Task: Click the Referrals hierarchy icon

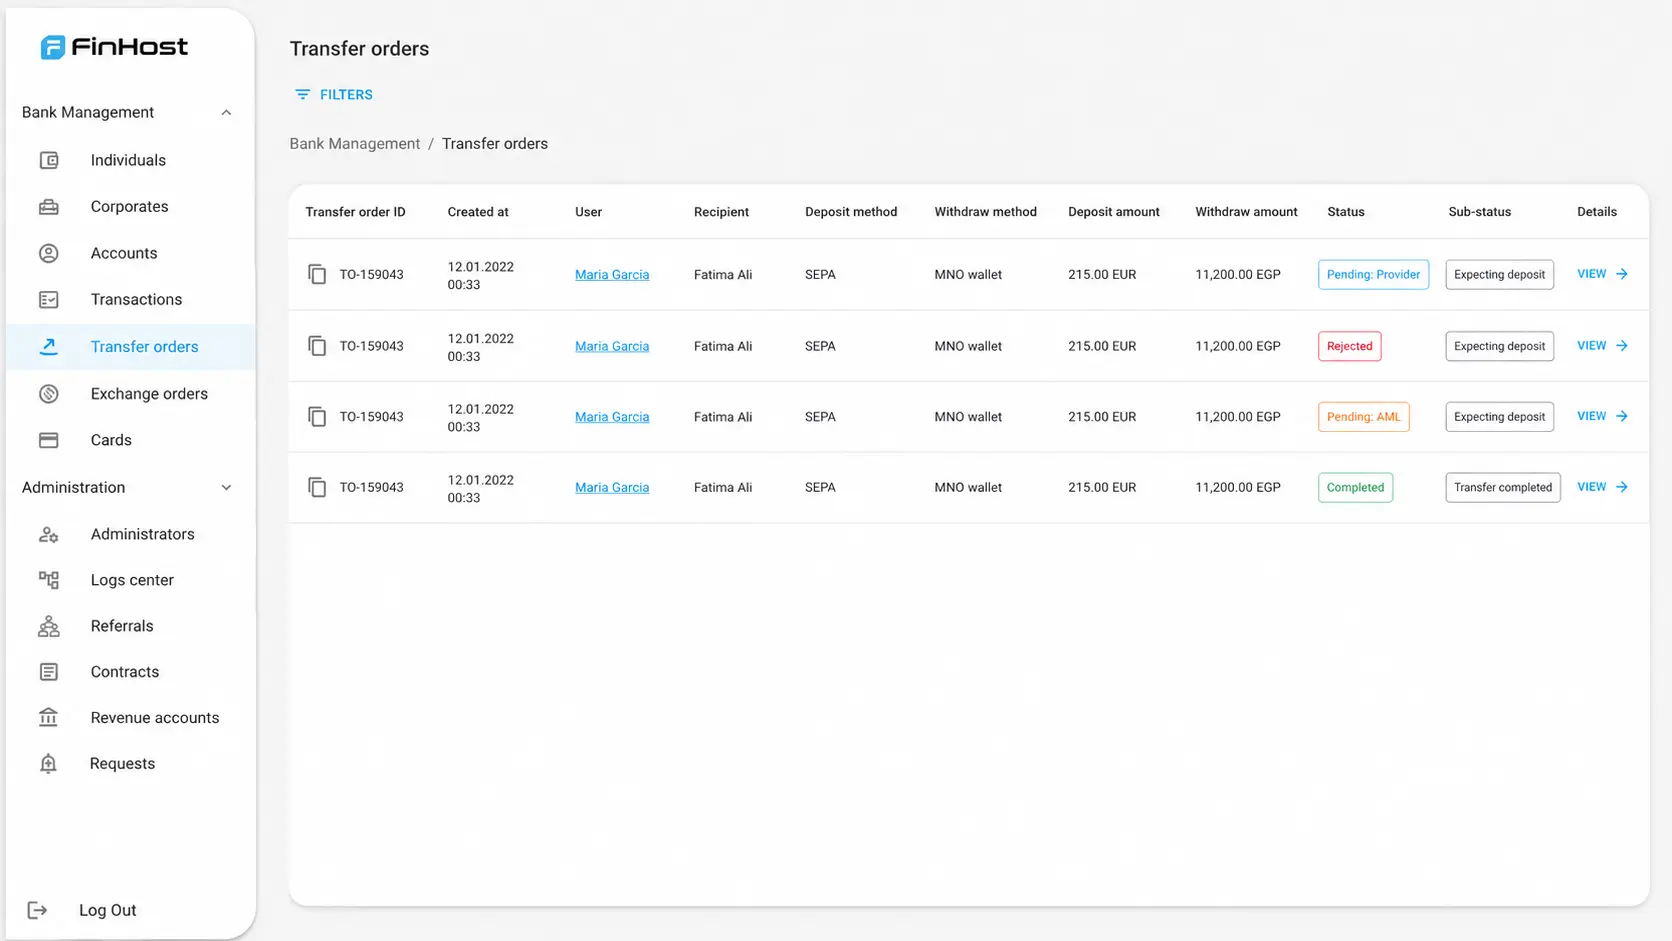Action: (x=48, y=626)
